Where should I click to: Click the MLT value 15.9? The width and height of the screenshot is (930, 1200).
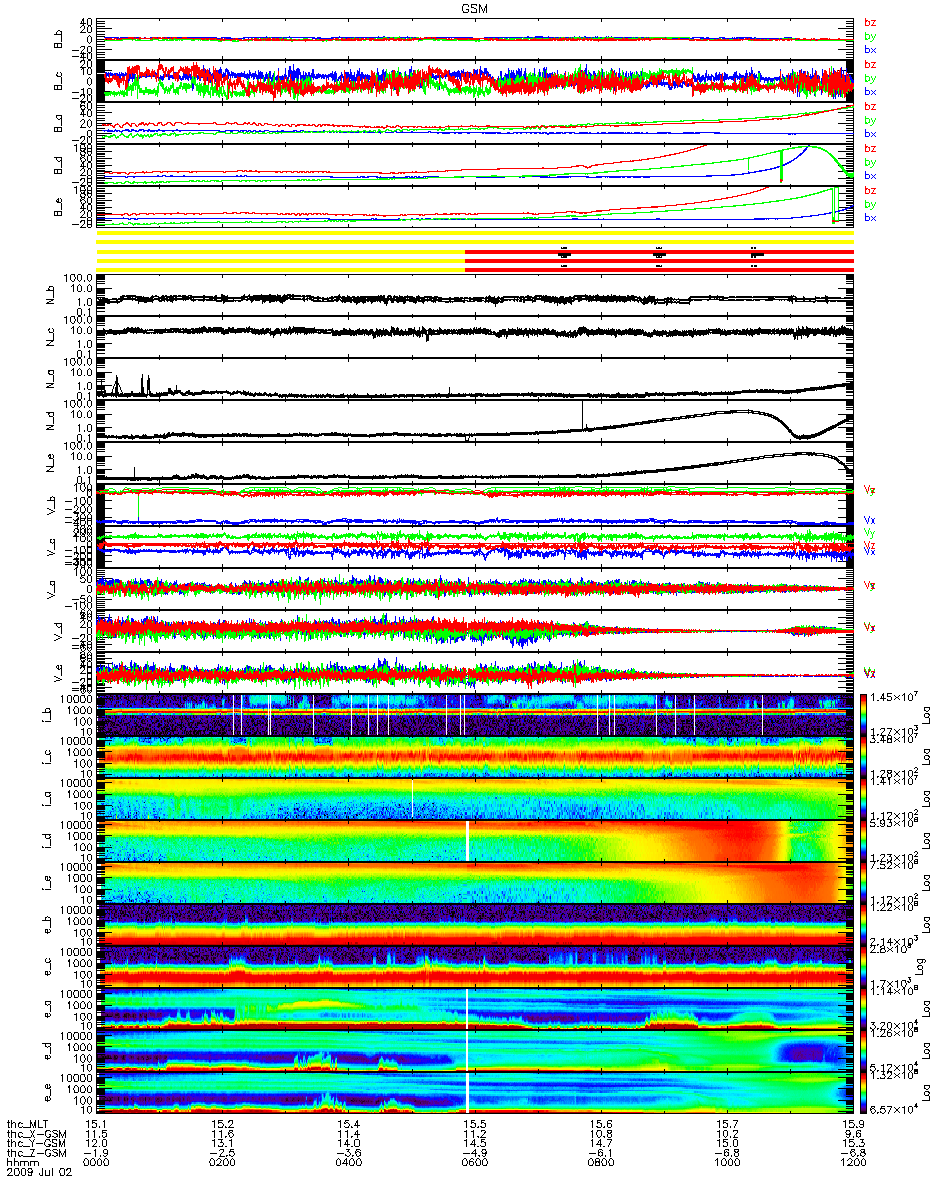pos(852,1125)
